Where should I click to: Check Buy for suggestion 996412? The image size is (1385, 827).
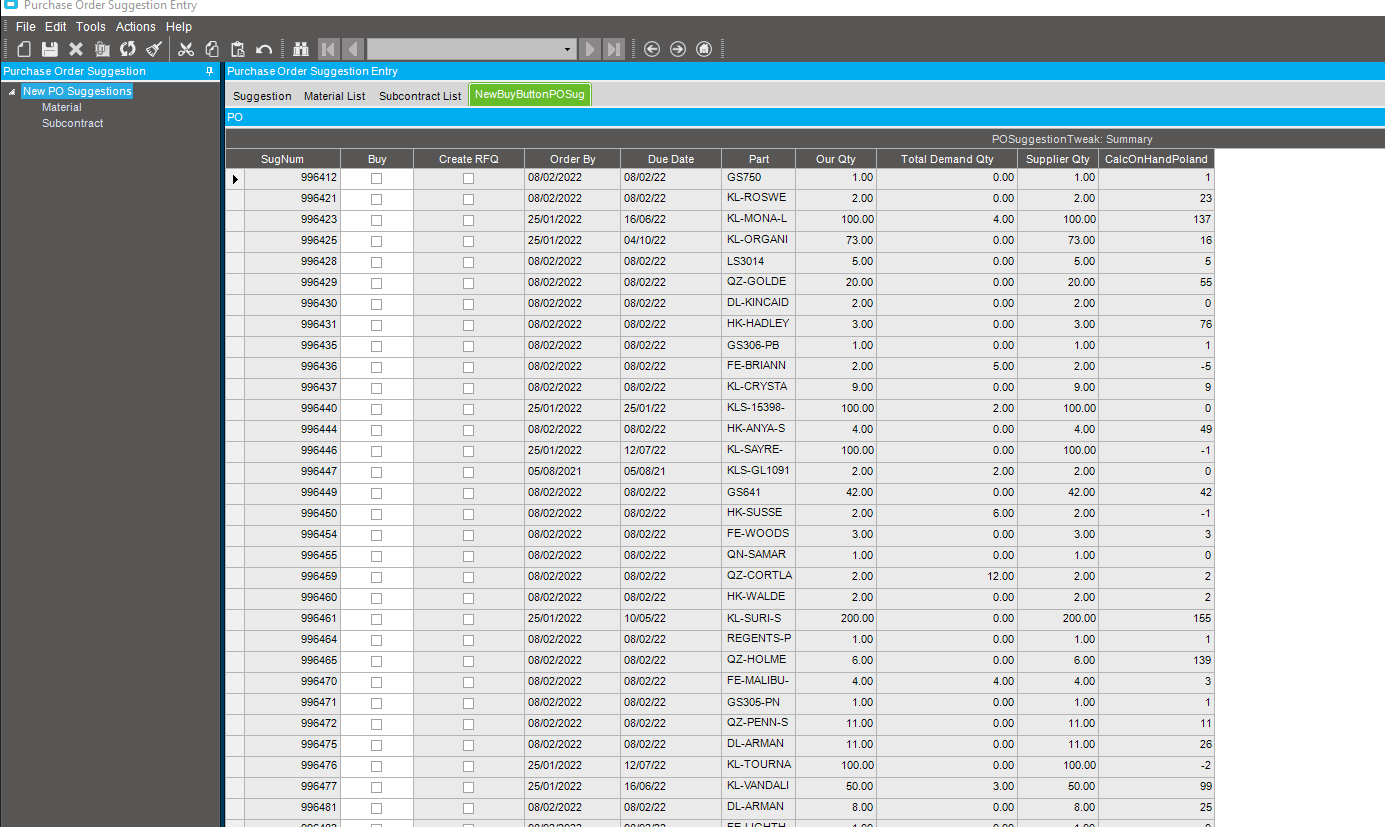pos(376,178)
